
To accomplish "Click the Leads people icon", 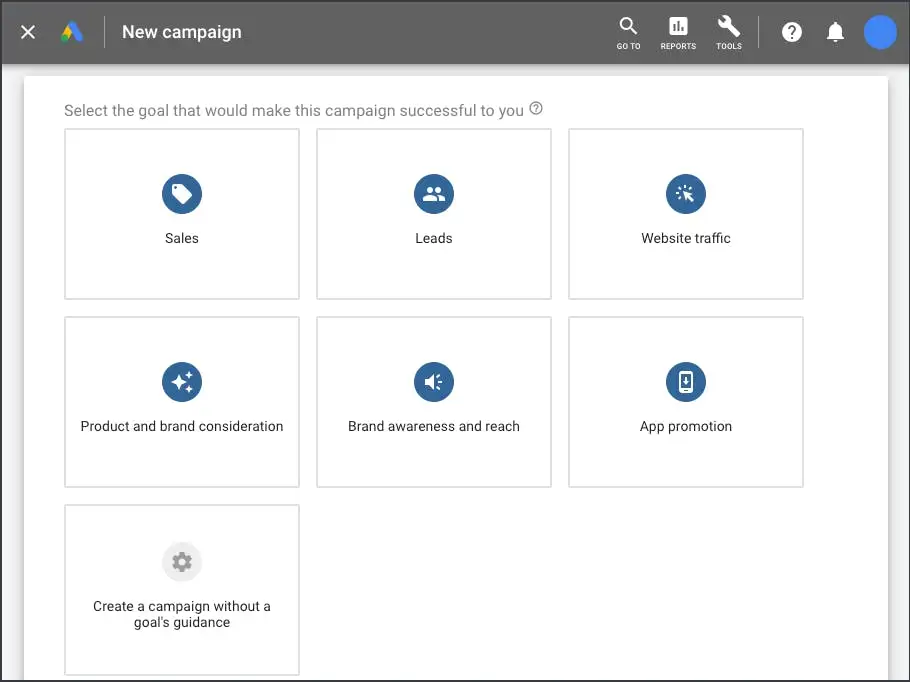I will point(434,194).
